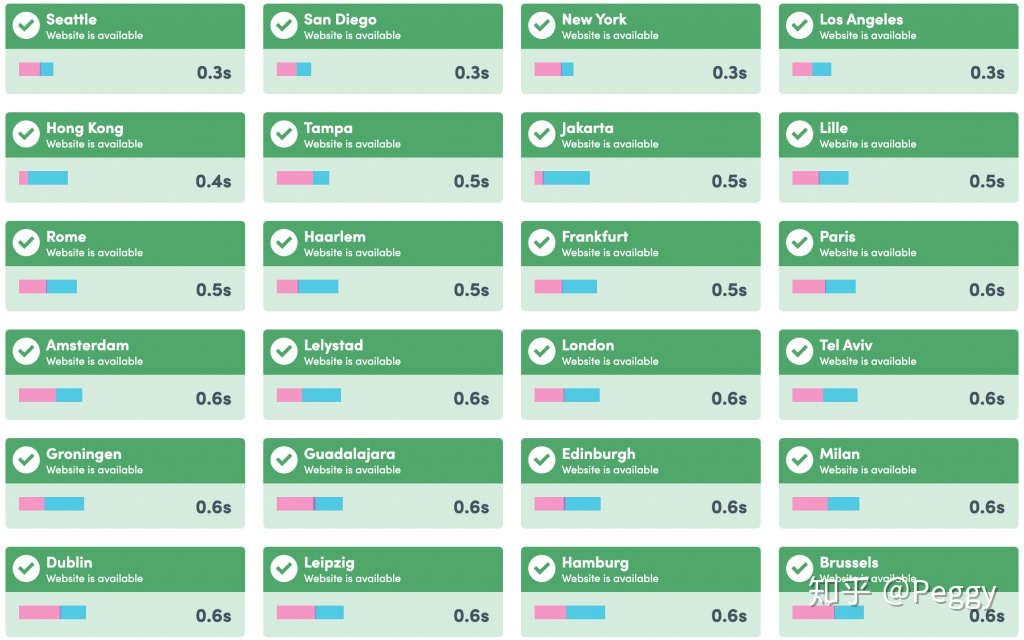This screenshot has width=1024, height=640.
Task: Click the Leipzig checkmark icon
Action: tap(284, 569)
